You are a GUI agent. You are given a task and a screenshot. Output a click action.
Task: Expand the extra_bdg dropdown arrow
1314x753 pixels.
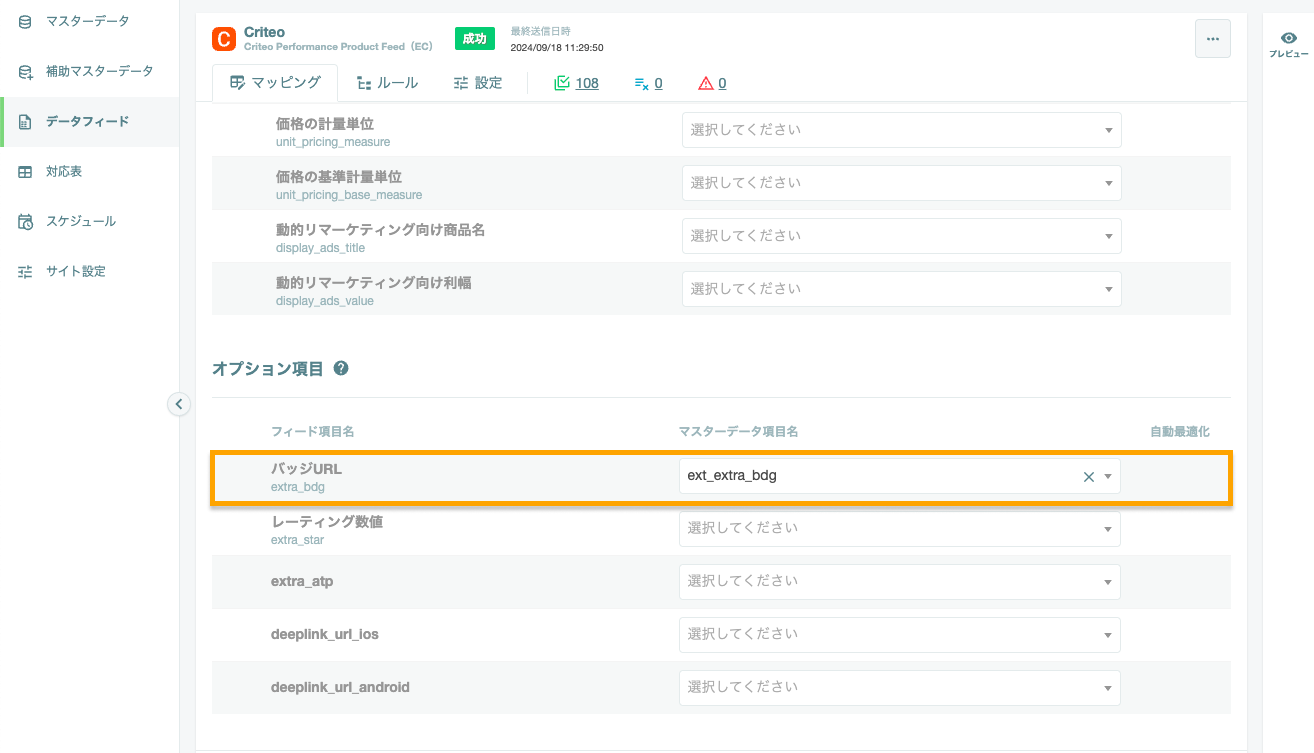click(x=1108, y=477)
